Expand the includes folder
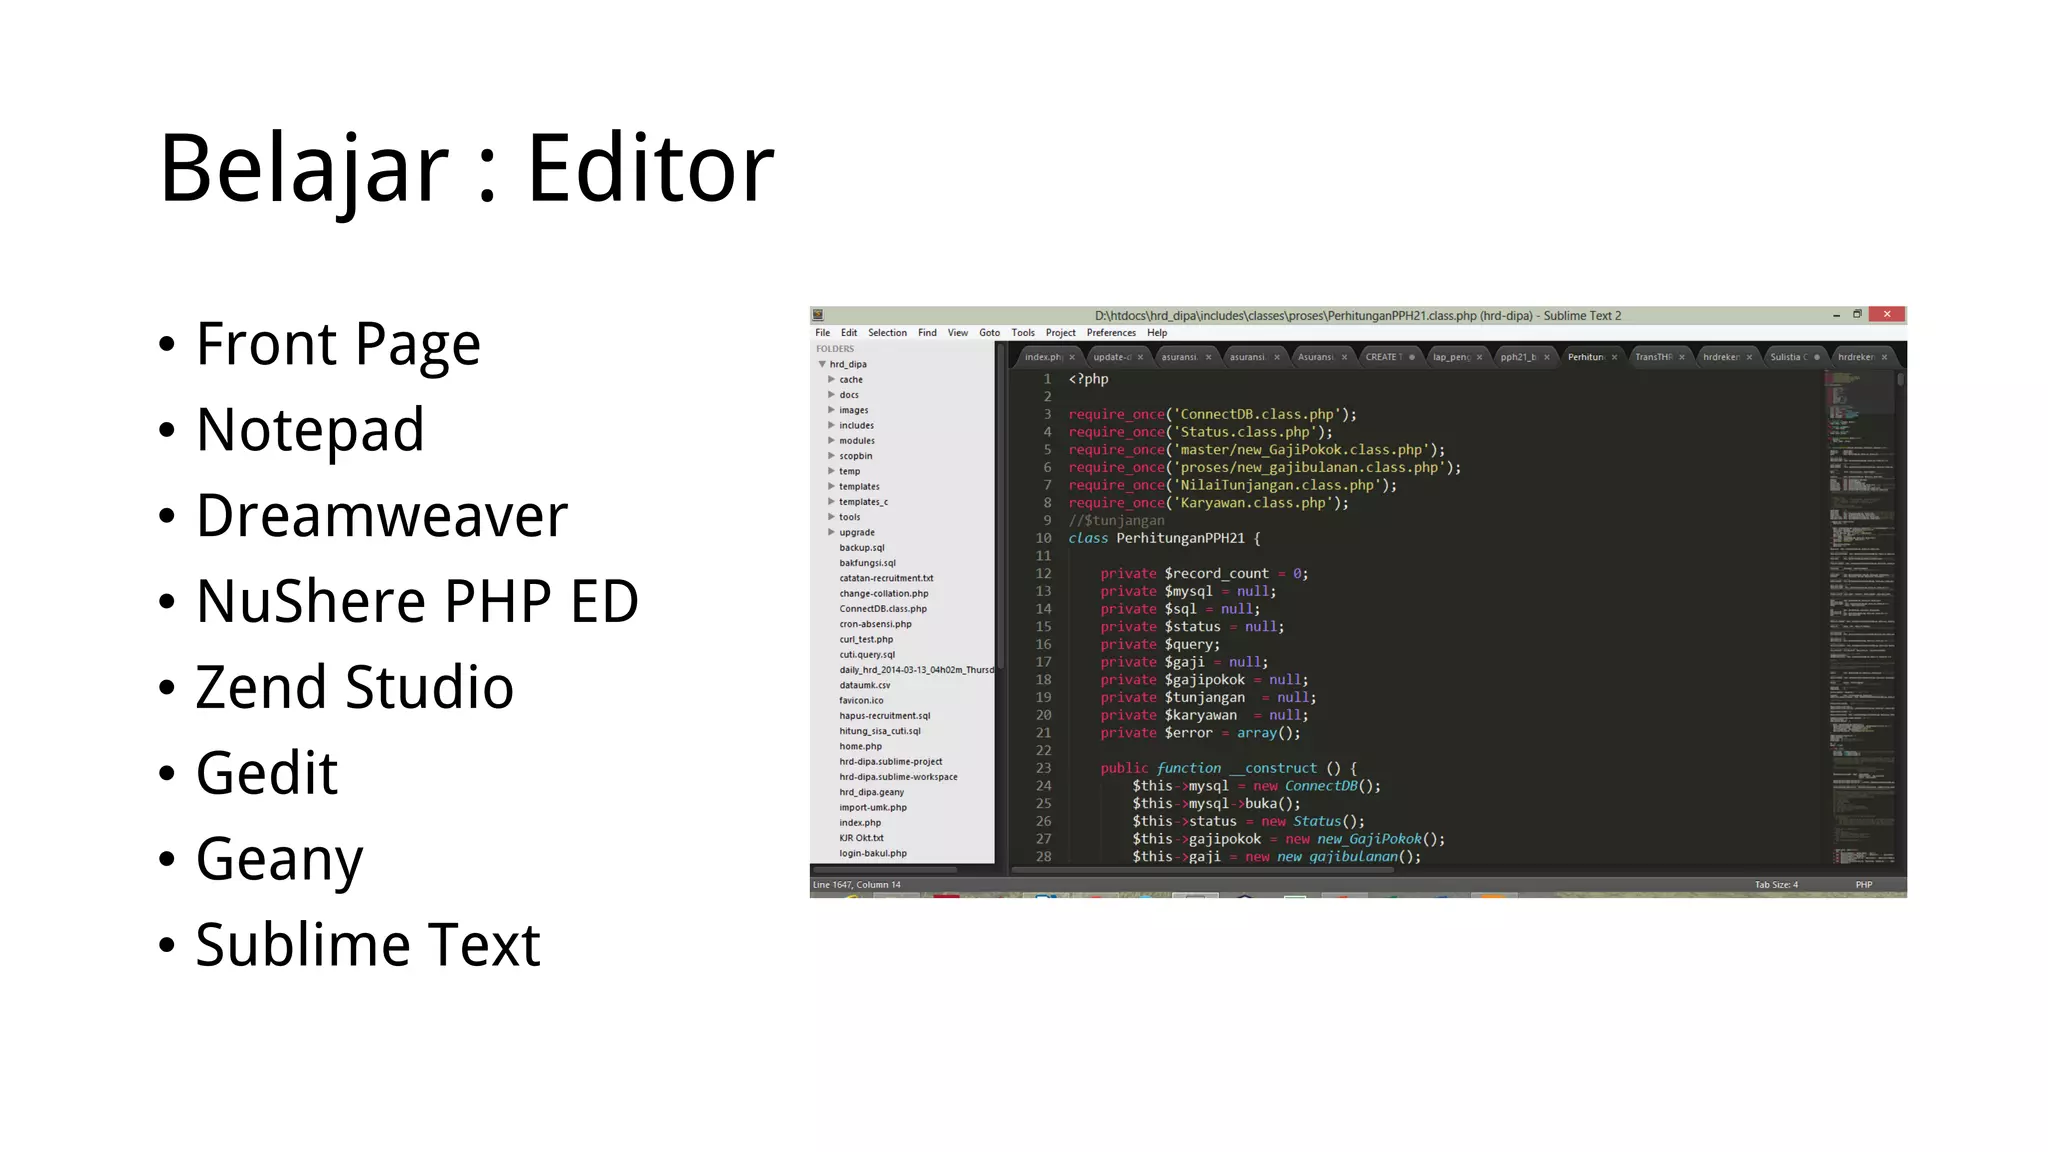2048x1152 pixels. point(831,425)
